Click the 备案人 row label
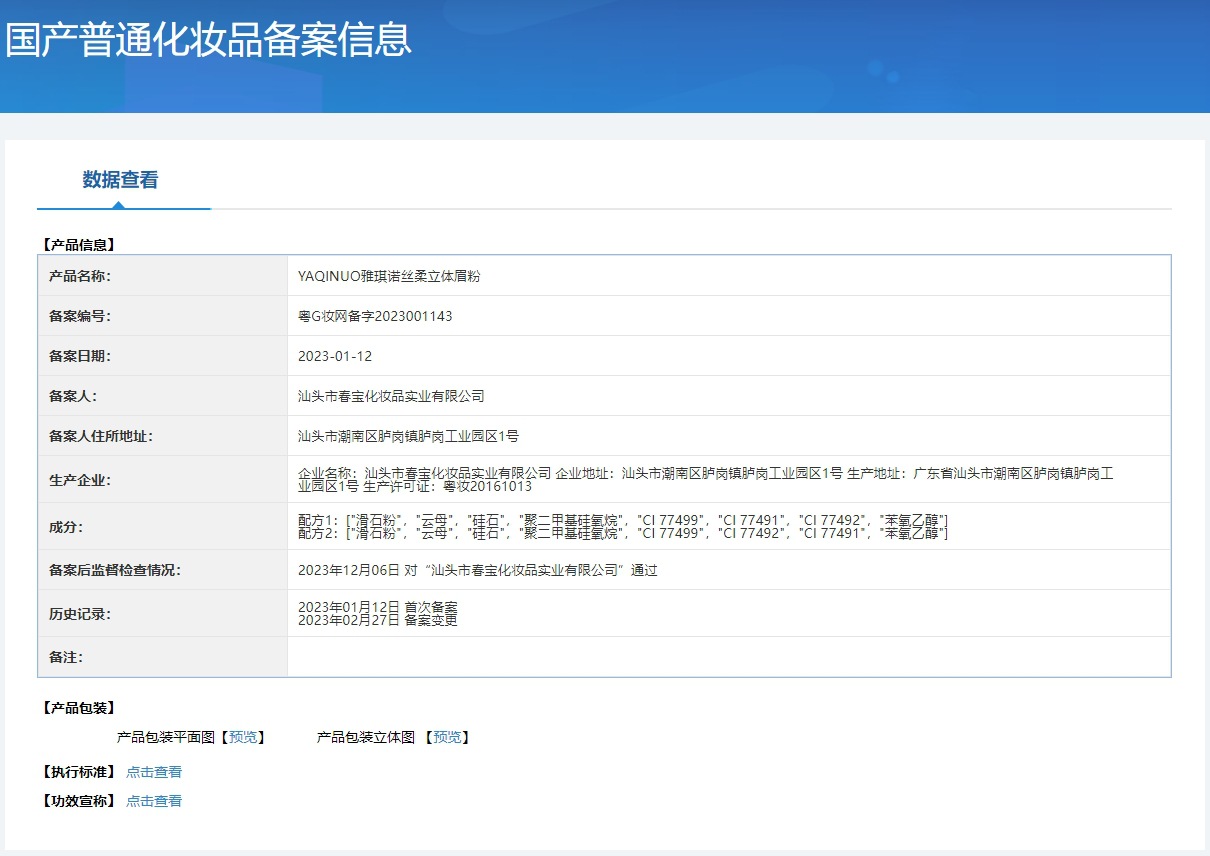Viewport: 1210px width, 856px height. pos(72,396)
